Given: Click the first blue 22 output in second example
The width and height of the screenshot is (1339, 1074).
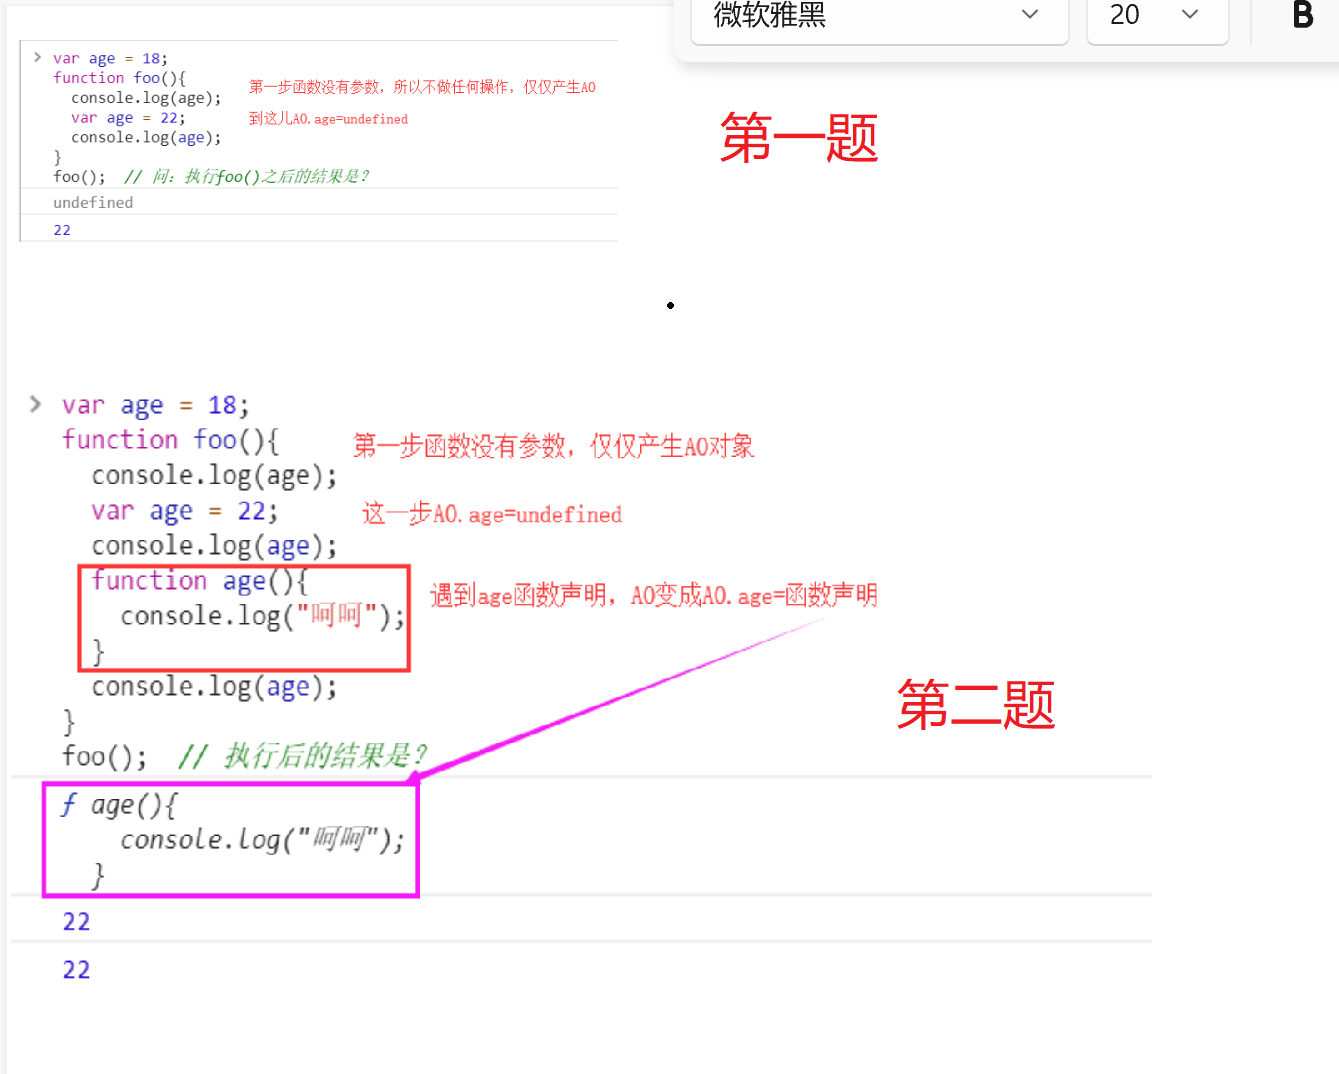Looking at the screenshot, I should (x=76, y=922).
